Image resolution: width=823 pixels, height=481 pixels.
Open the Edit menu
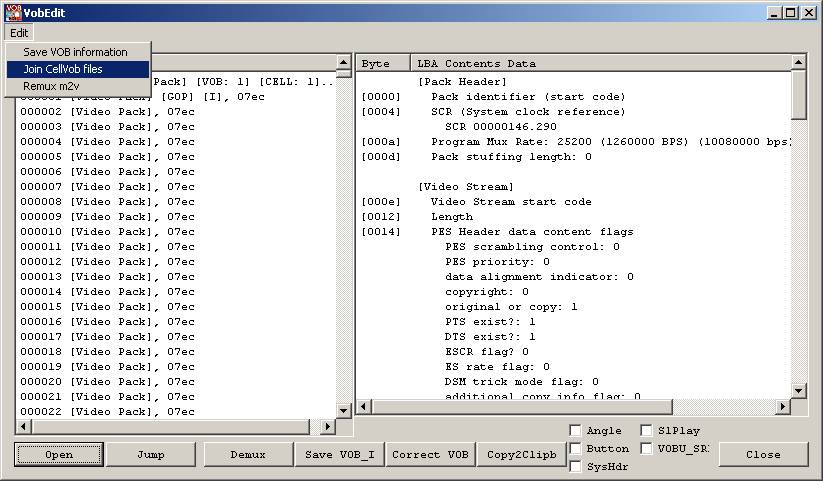click(19, 33)
